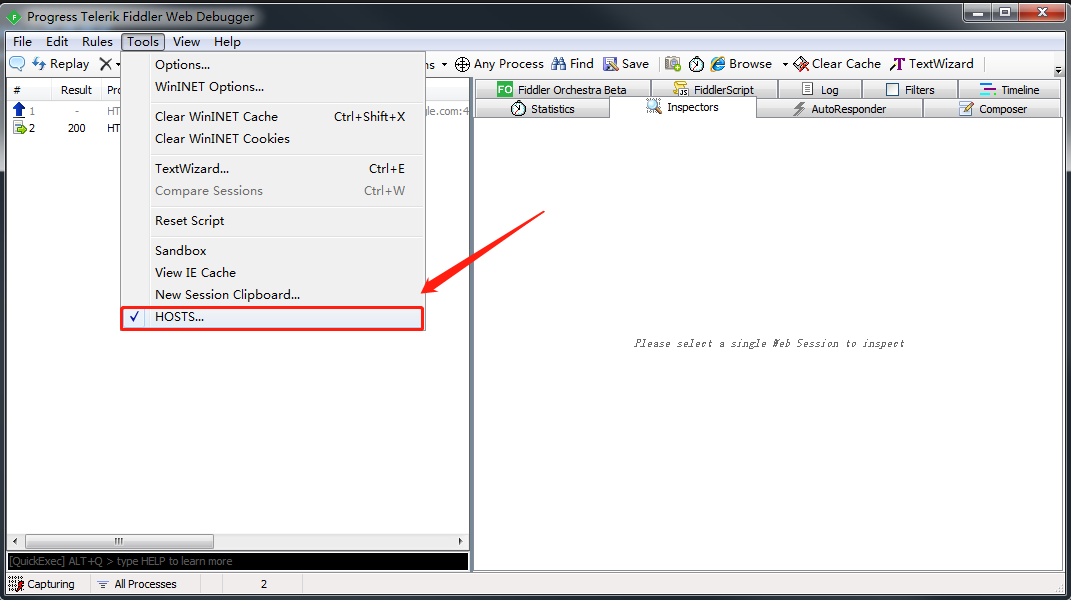
Task: Toggle Capturing in the status bar
Action: coord(42,584)
